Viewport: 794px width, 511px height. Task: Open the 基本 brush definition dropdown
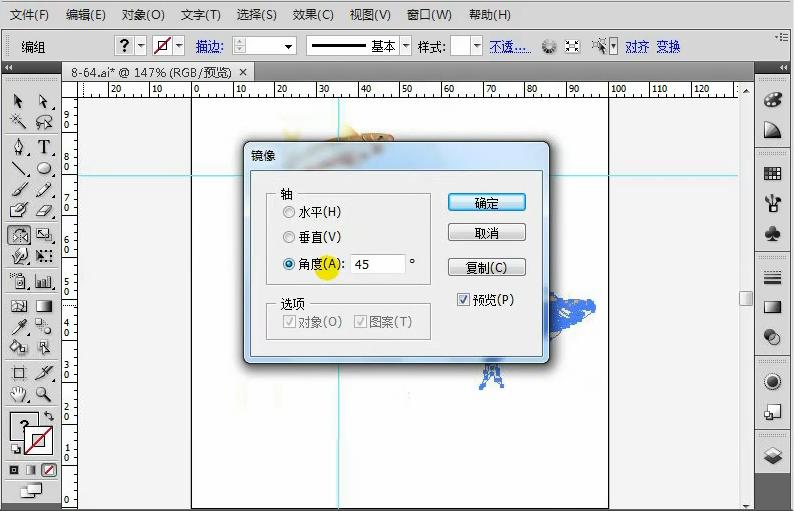tap(406, 46)
